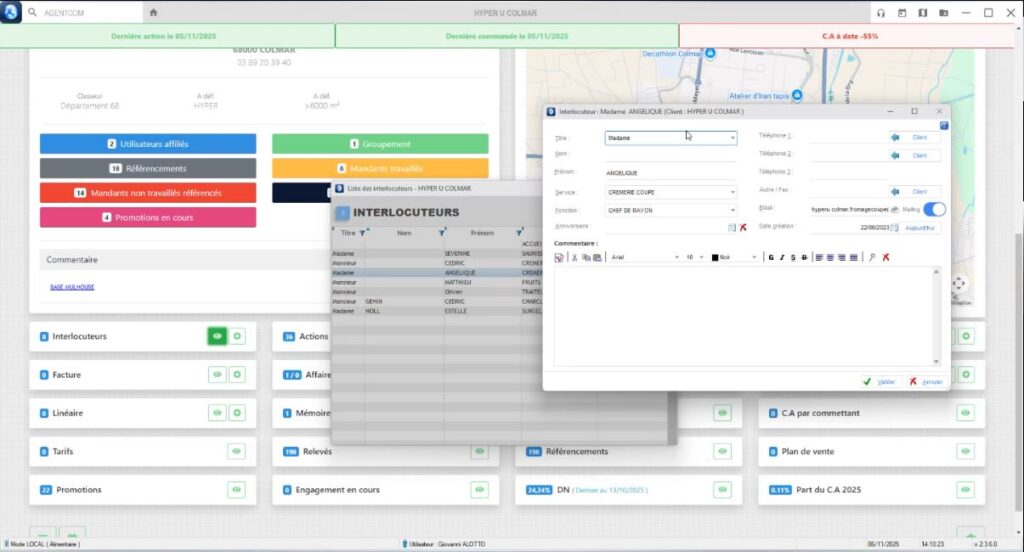
Task: Click the add button on Interlocuteurs card
Action: [x=237, y=336]
